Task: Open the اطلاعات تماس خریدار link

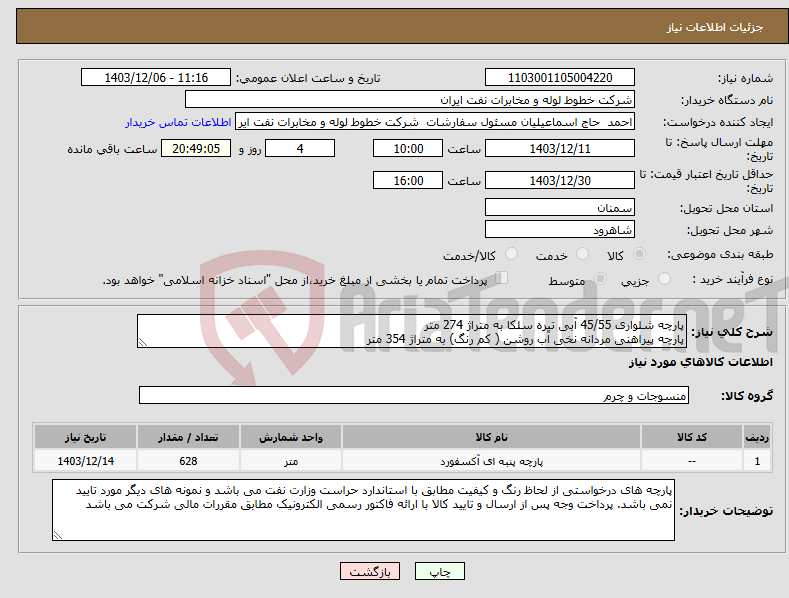Action: click(x=178, y=122)
